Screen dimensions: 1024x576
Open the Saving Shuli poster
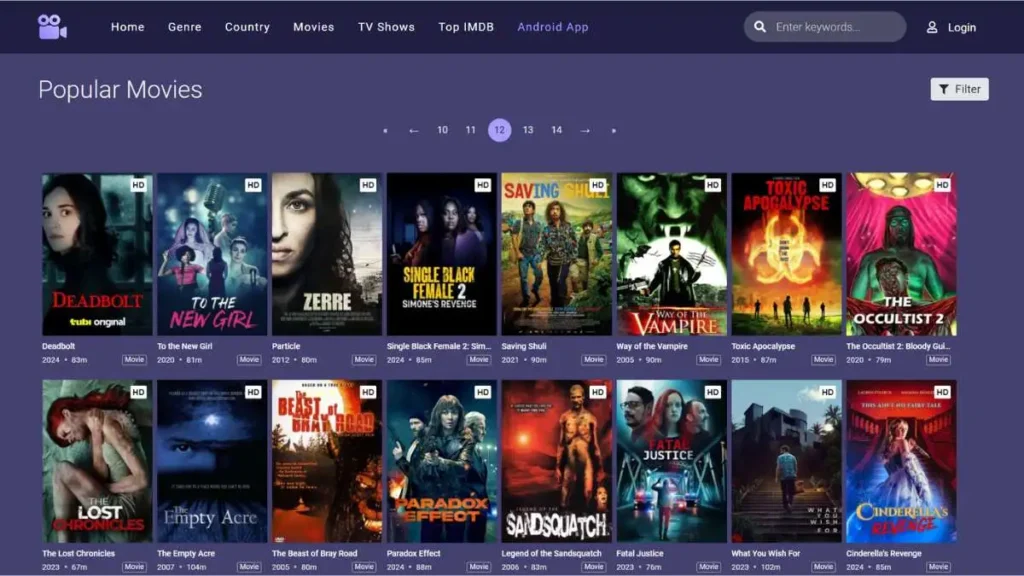click(x=557, y=254)
